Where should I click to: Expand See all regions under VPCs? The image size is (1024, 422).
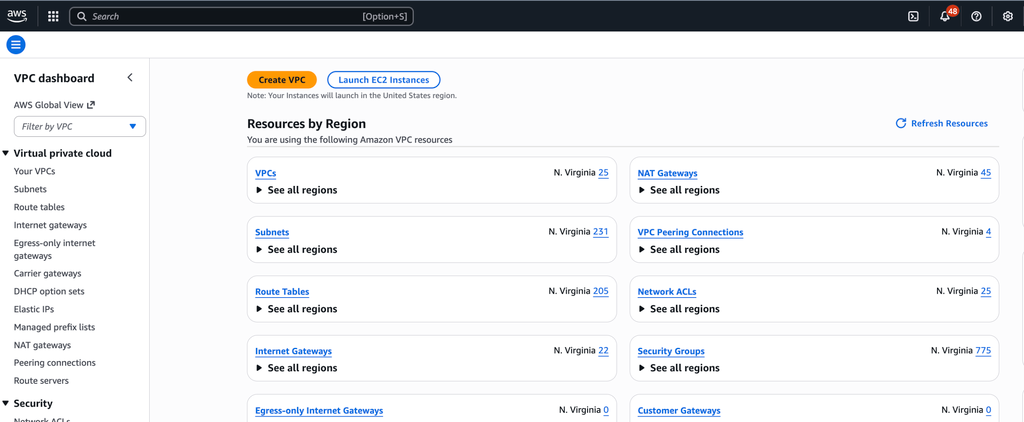click(x=297, y=190)
